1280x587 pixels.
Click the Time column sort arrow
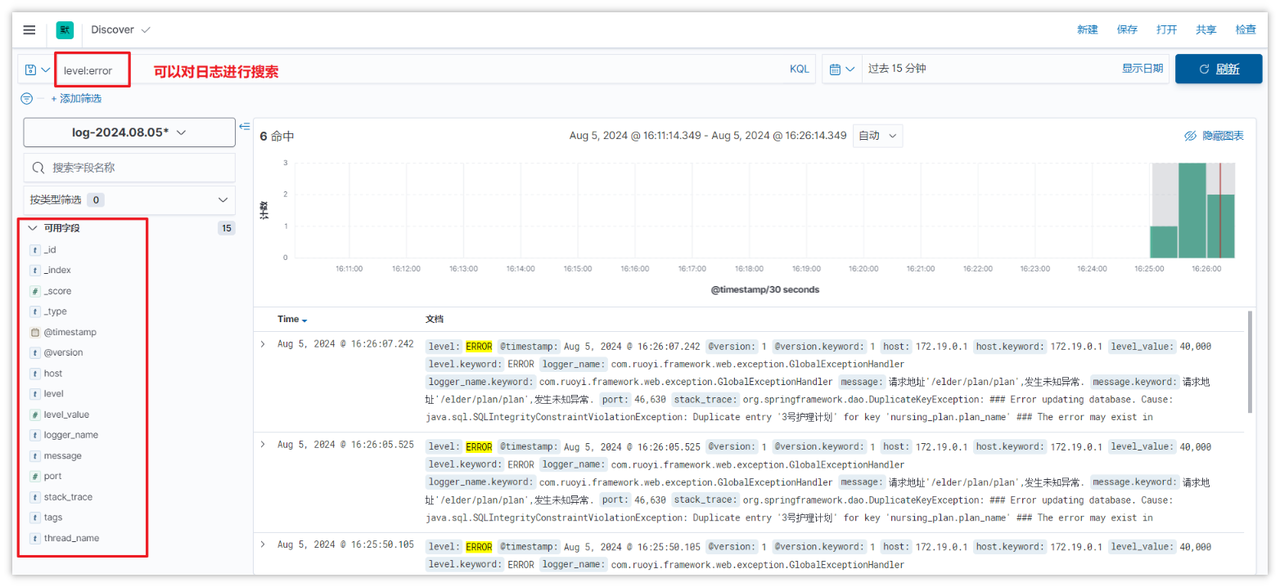pos(304,320)
